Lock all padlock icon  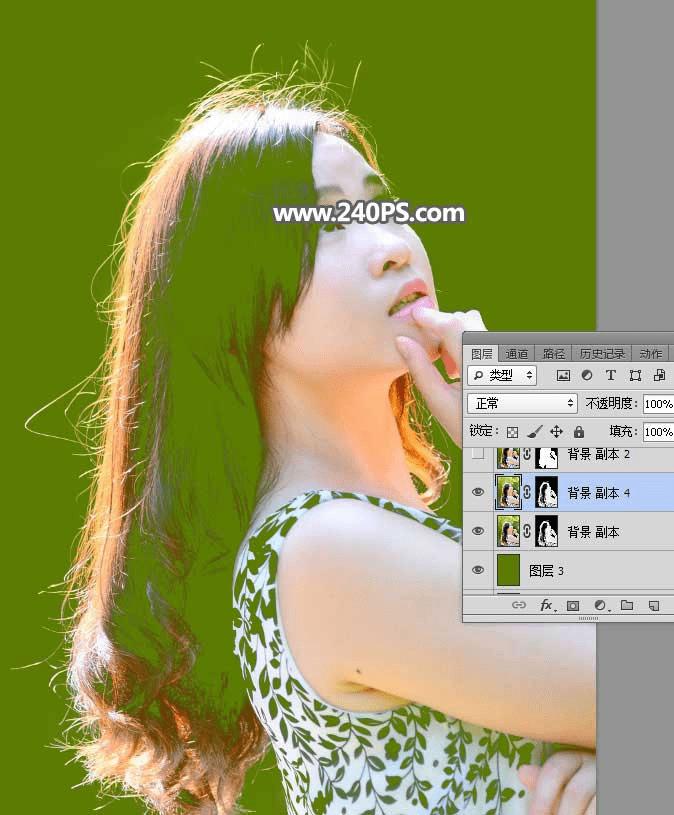tap(578, 432)
